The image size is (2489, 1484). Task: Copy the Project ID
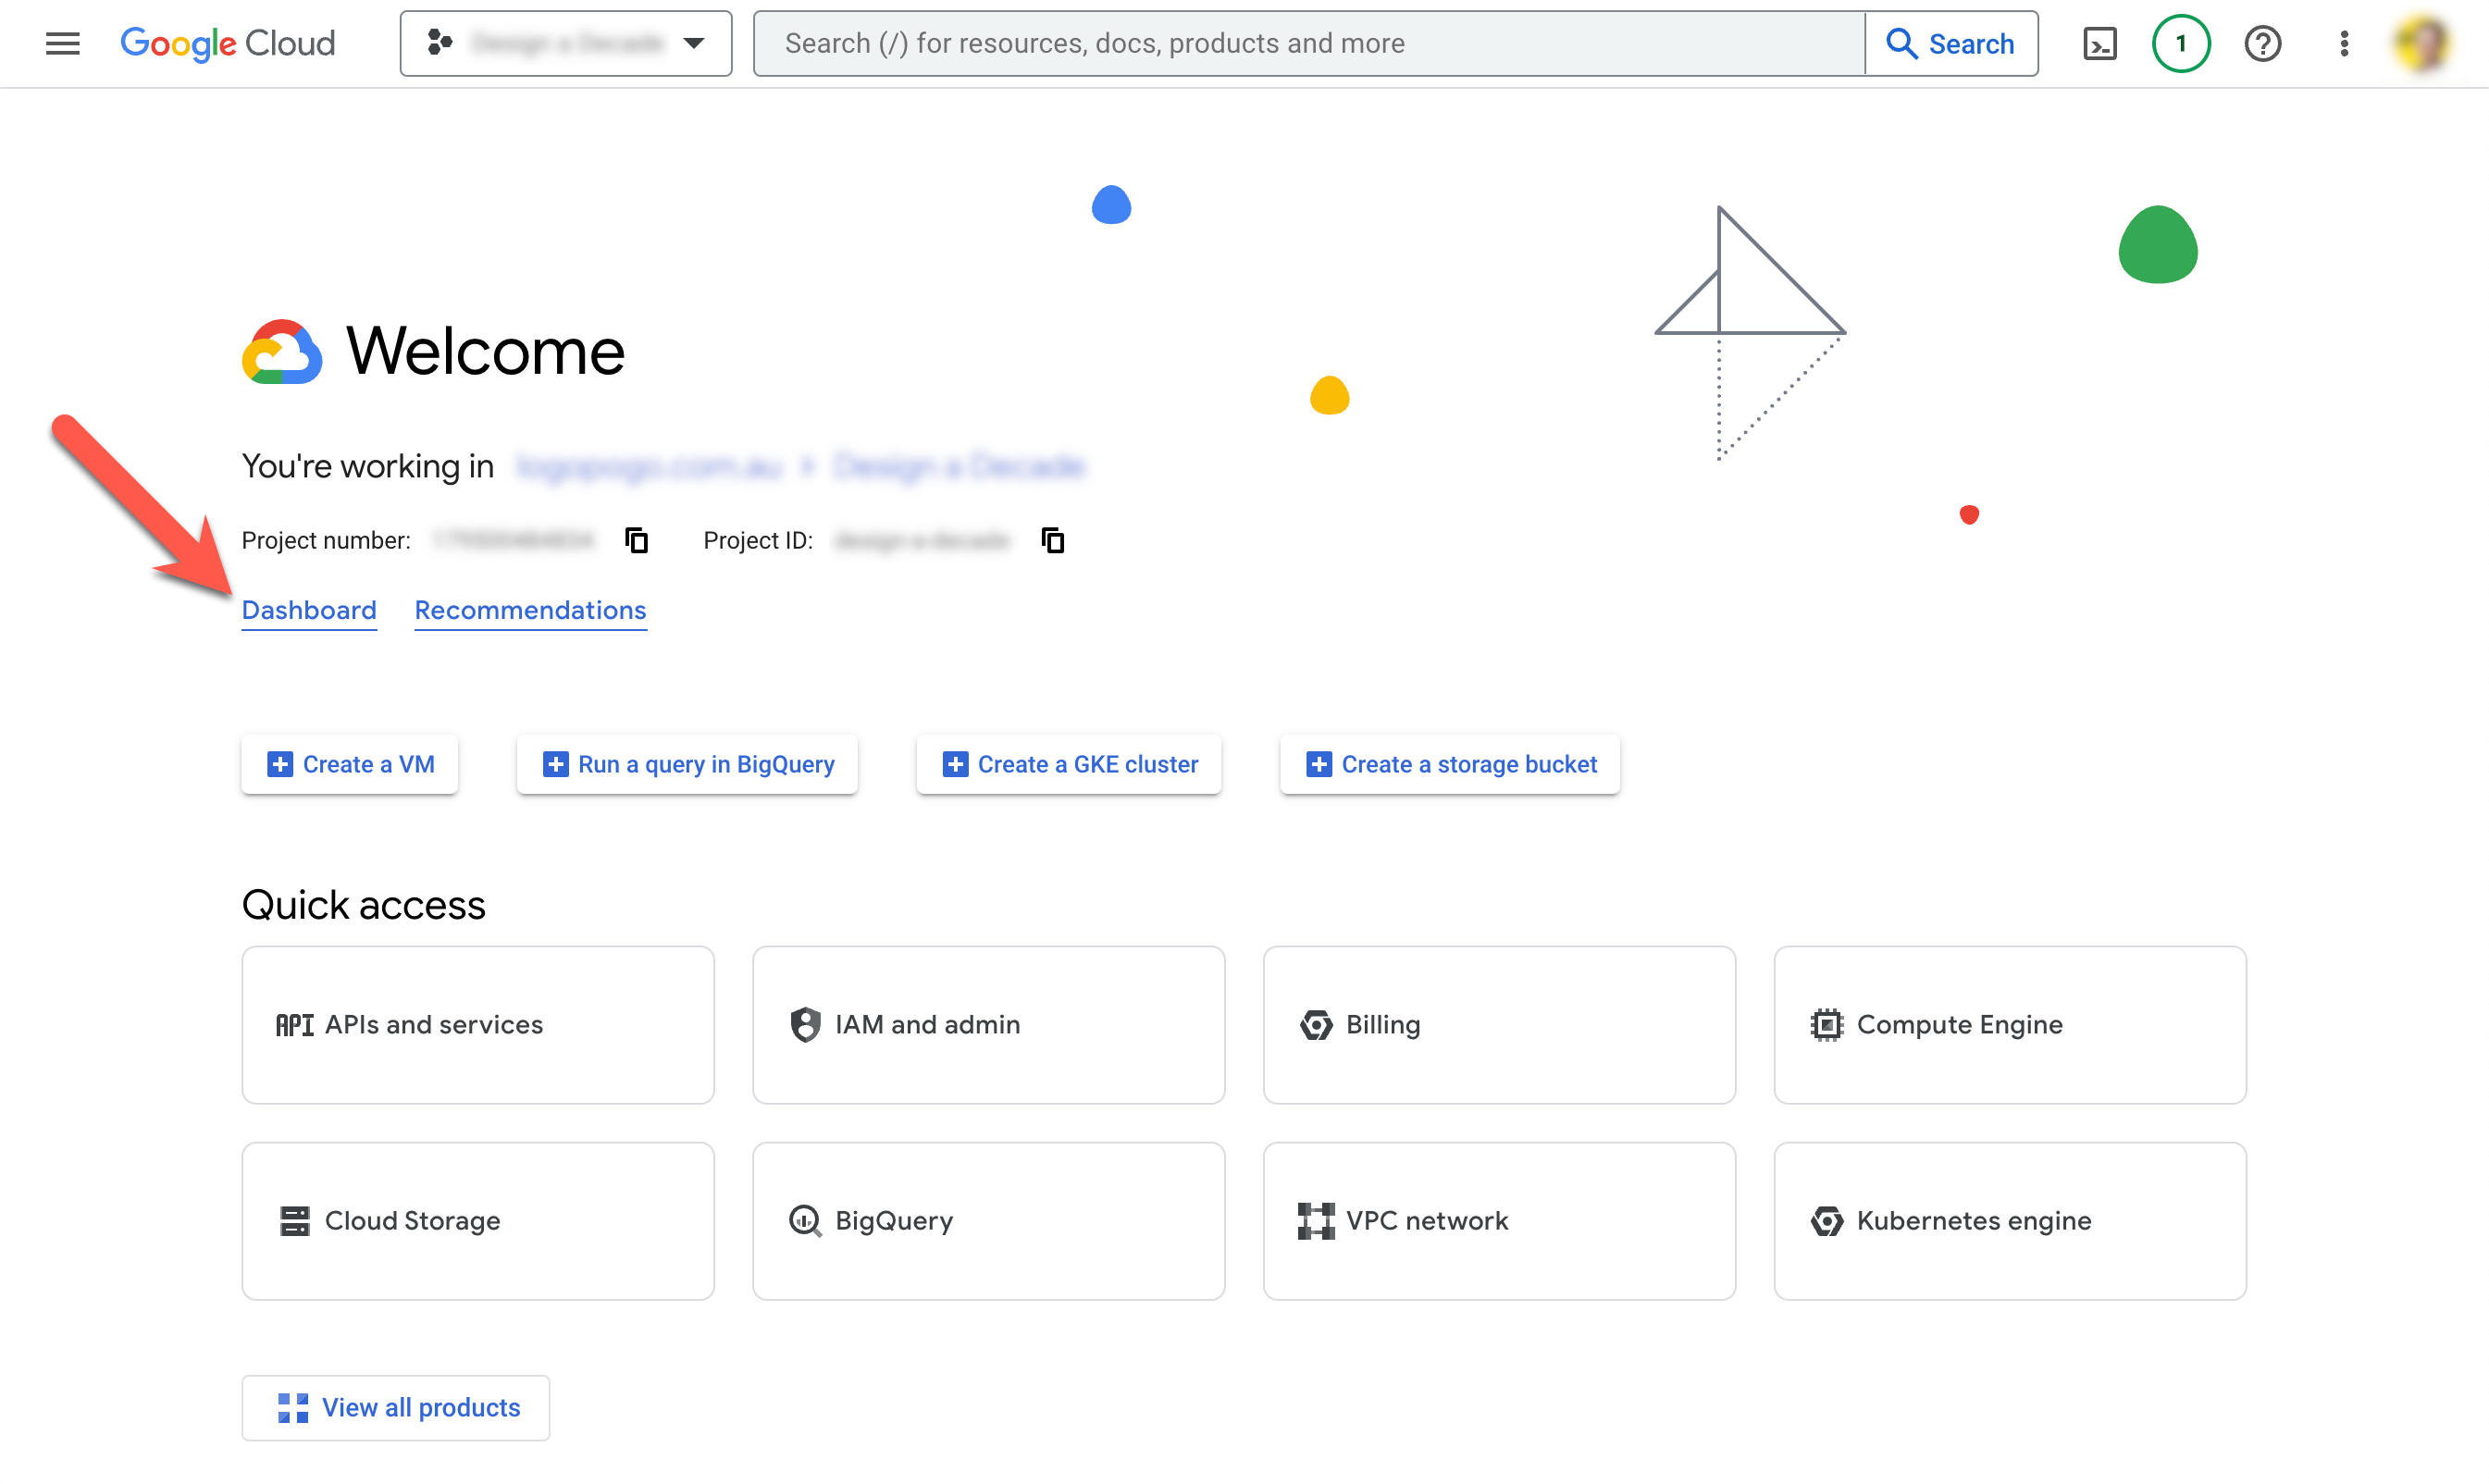1053,540
